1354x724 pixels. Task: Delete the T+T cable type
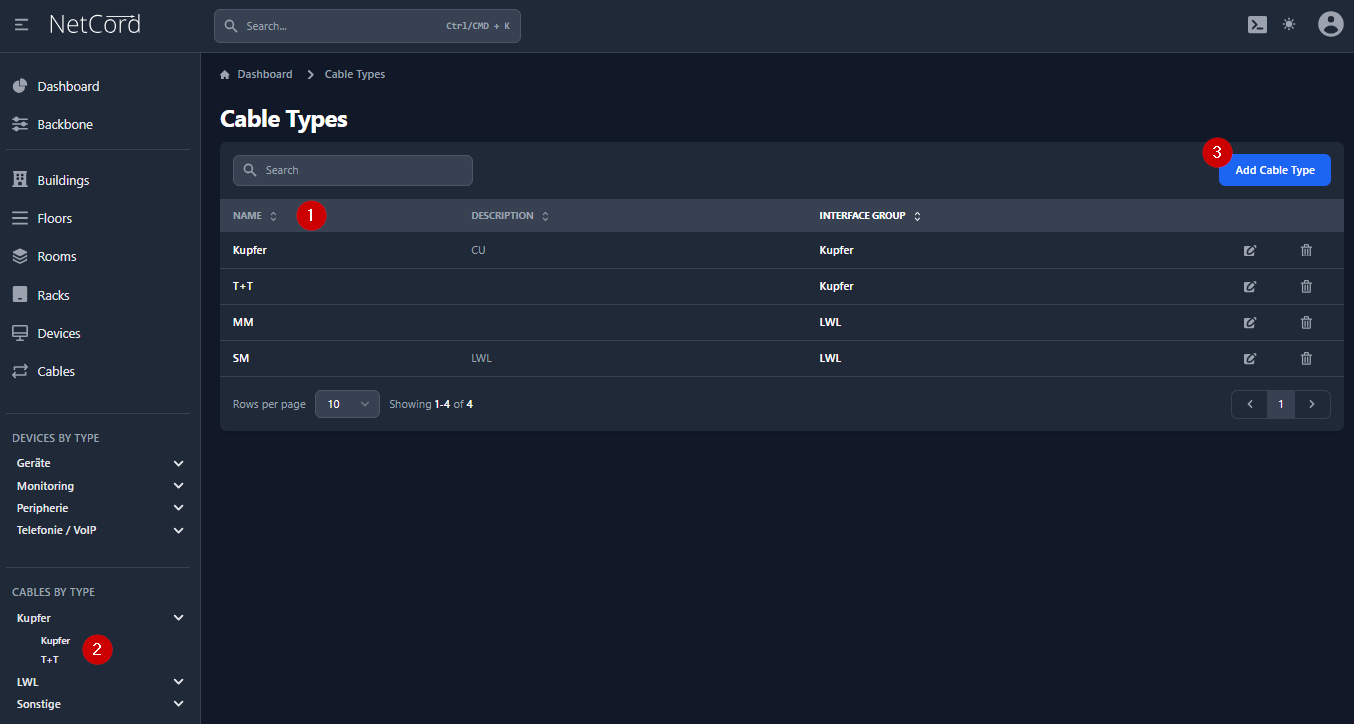pyautogui.click(x=1306, y=286)
